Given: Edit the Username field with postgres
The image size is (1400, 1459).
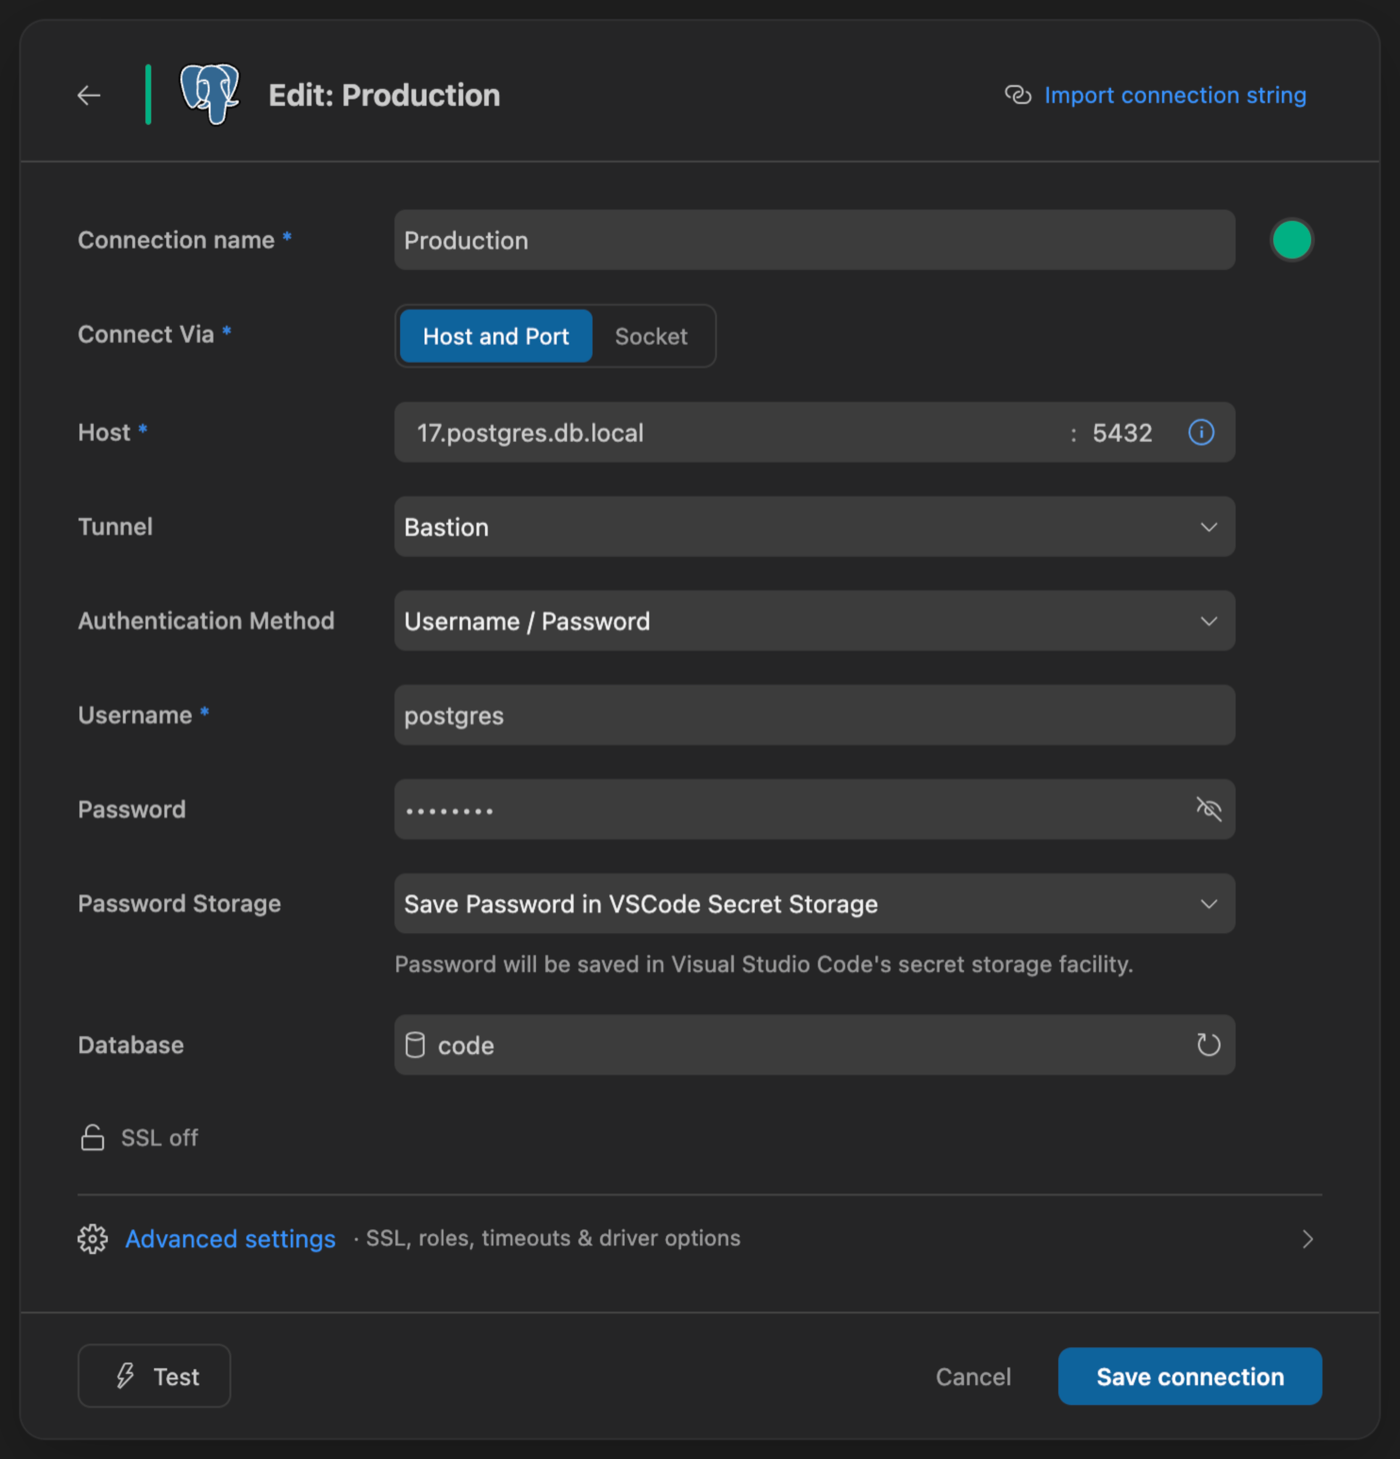Looking at the screenshot, I should pyautogui.click(x=814, y=715).
